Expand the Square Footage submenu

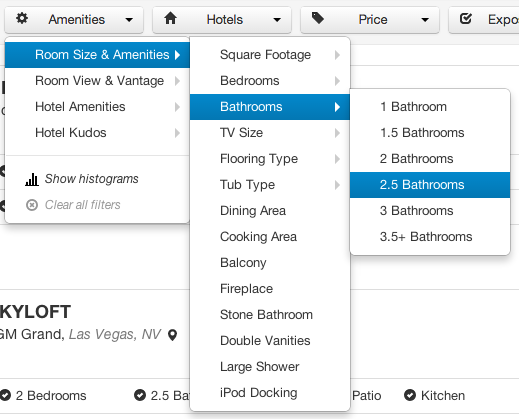[x=270, y=55]
